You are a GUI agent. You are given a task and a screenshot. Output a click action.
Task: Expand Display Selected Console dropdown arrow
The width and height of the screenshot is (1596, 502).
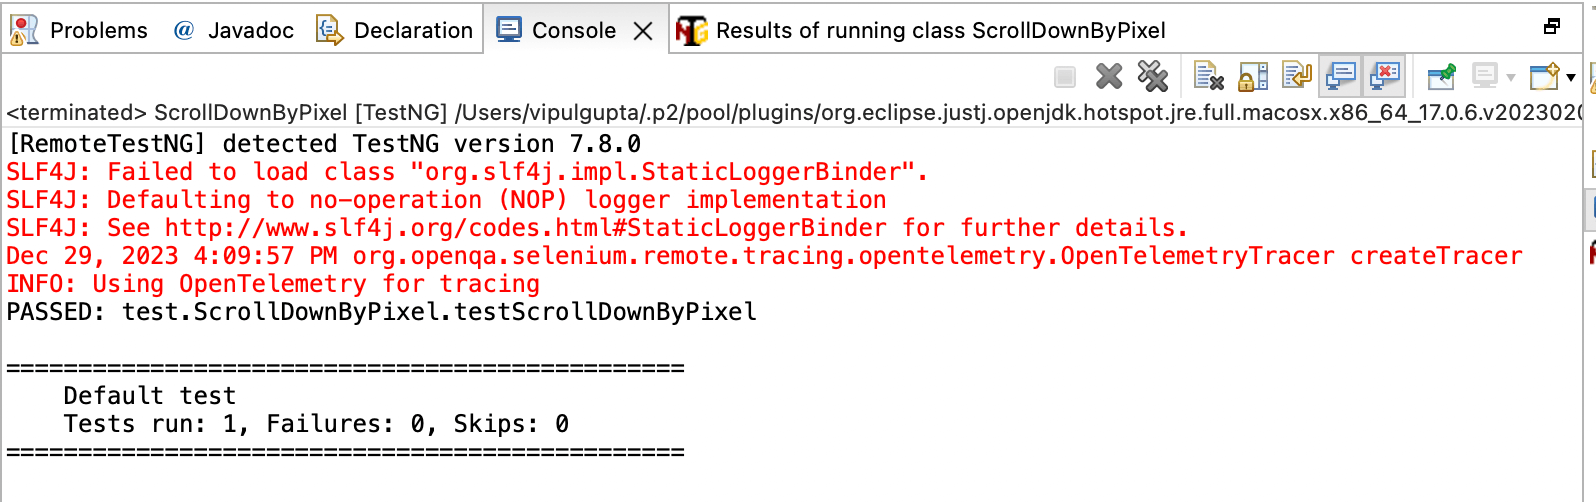click(x=1511, y=77)
